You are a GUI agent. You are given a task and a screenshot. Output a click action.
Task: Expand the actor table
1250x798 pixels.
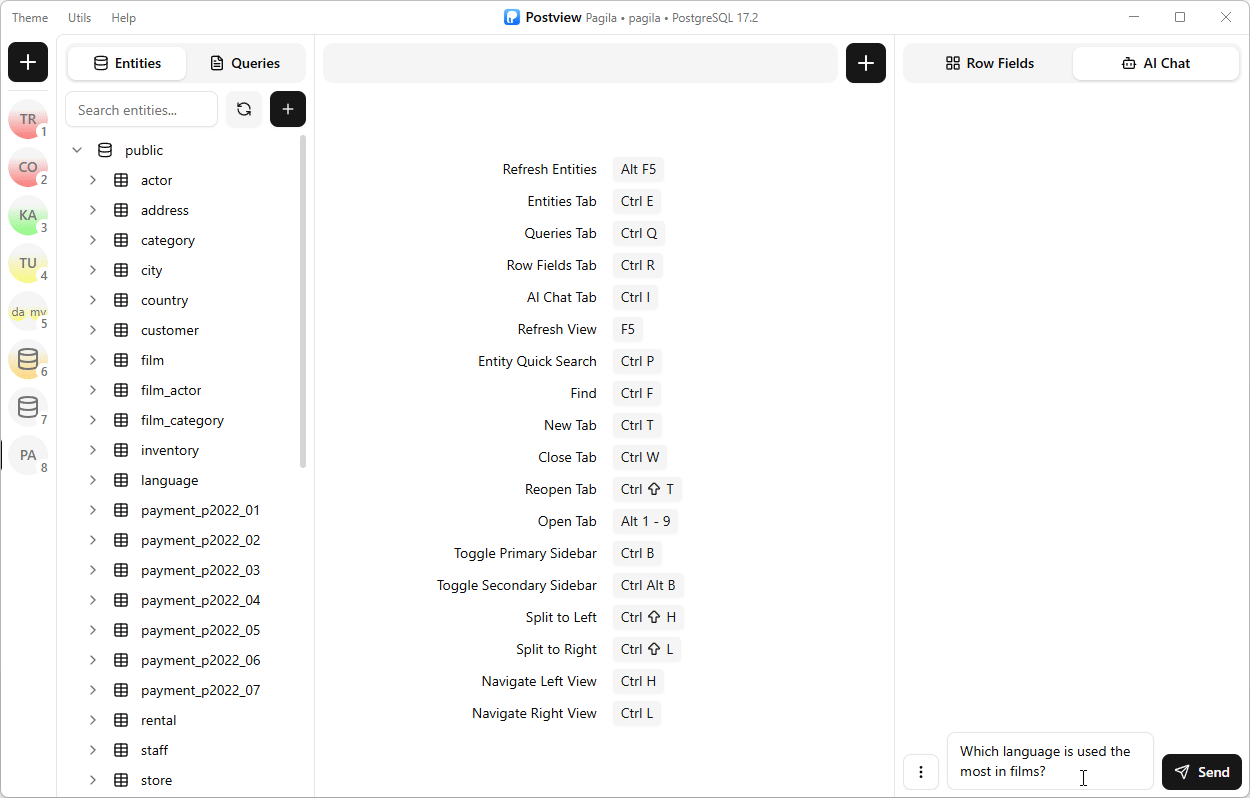click(x=93, y=180)
